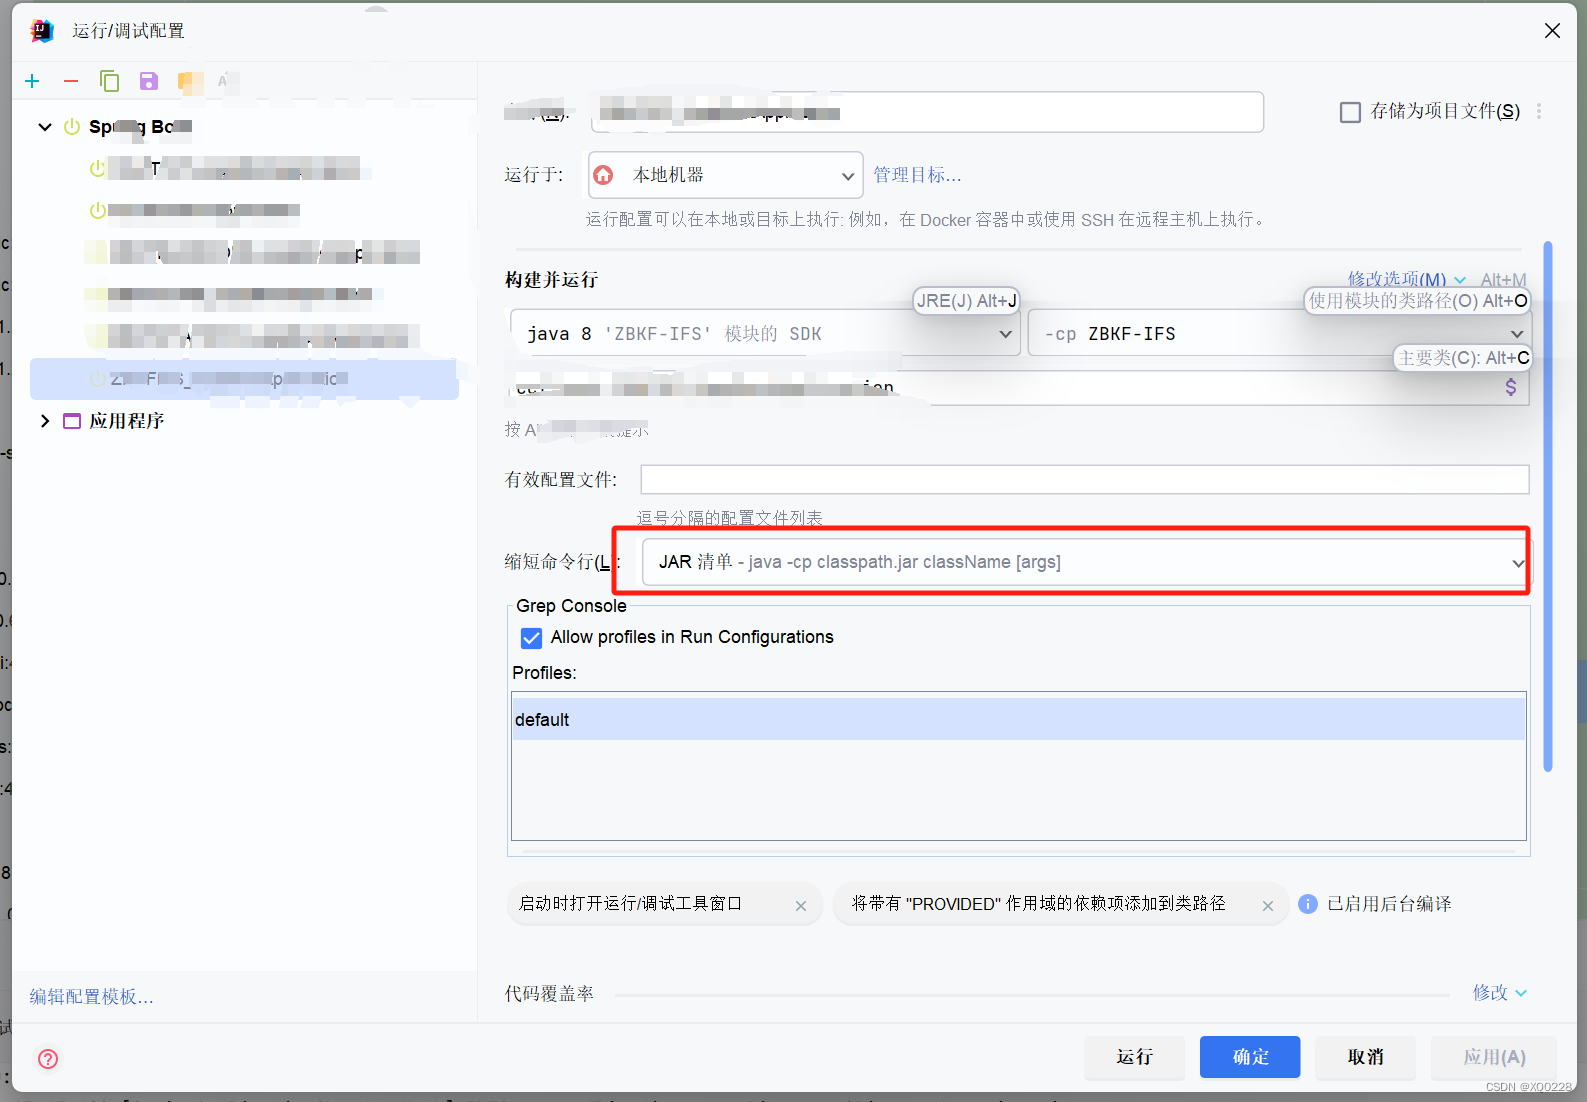The height and width of the screenshot is (1102, 1587).
Task: Expand the Application tree node
Action: (x=45, y=421)
